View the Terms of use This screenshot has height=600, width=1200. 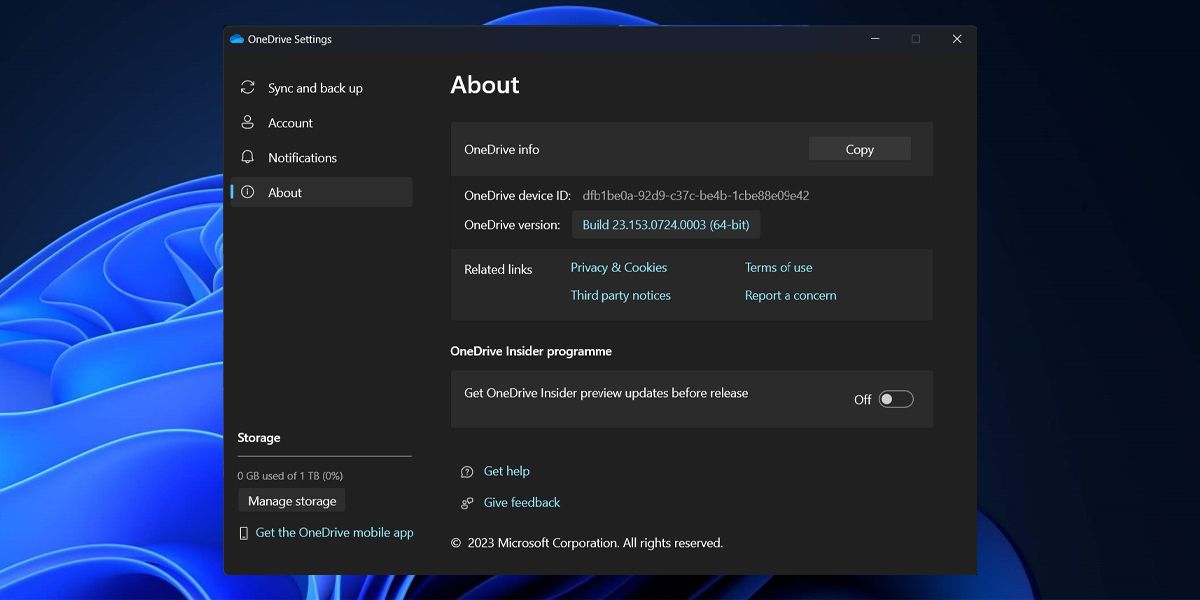coord(778,267)
